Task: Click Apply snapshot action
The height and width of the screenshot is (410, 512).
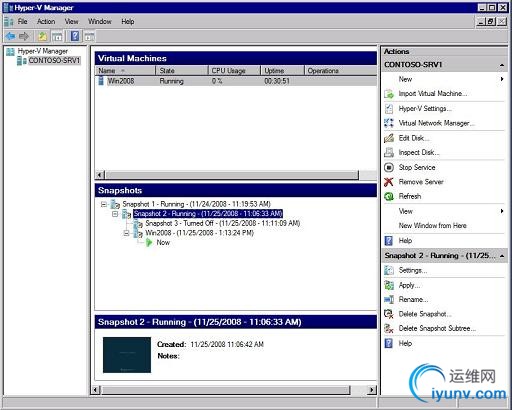Action: pyautogui.click(x=409, y=285)
